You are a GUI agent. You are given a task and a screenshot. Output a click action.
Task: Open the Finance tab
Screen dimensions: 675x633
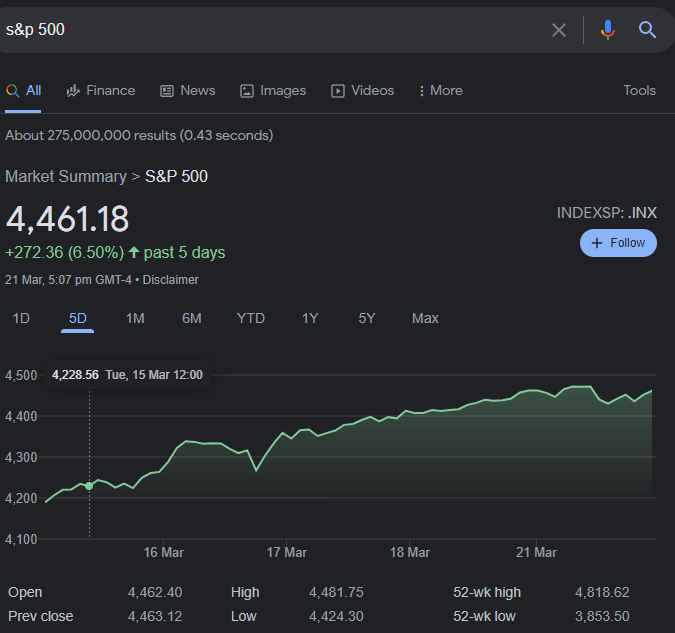point(101,90)
